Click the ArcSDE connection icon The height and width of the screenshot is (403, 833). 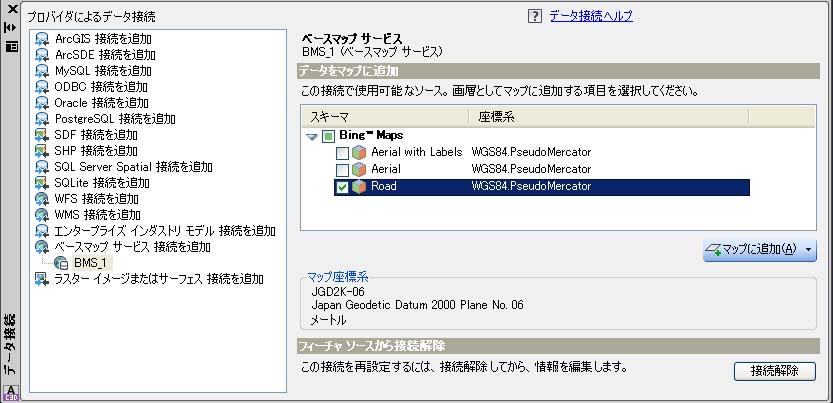point(42,55)
